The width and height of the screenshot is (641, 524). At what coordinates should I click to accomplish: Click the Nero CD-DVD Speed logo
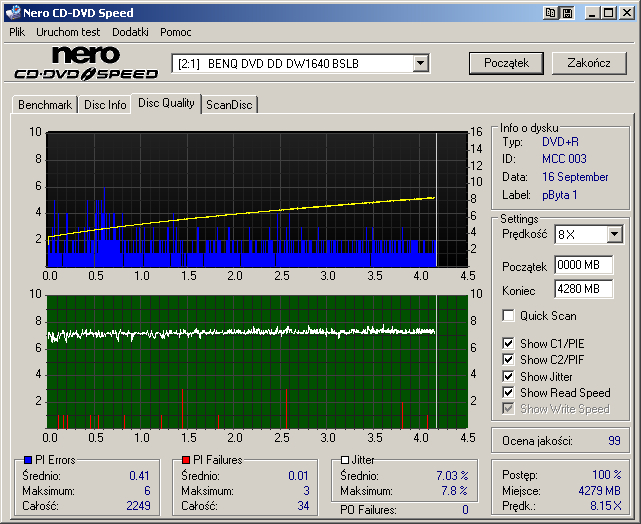(x=86, y=63)
